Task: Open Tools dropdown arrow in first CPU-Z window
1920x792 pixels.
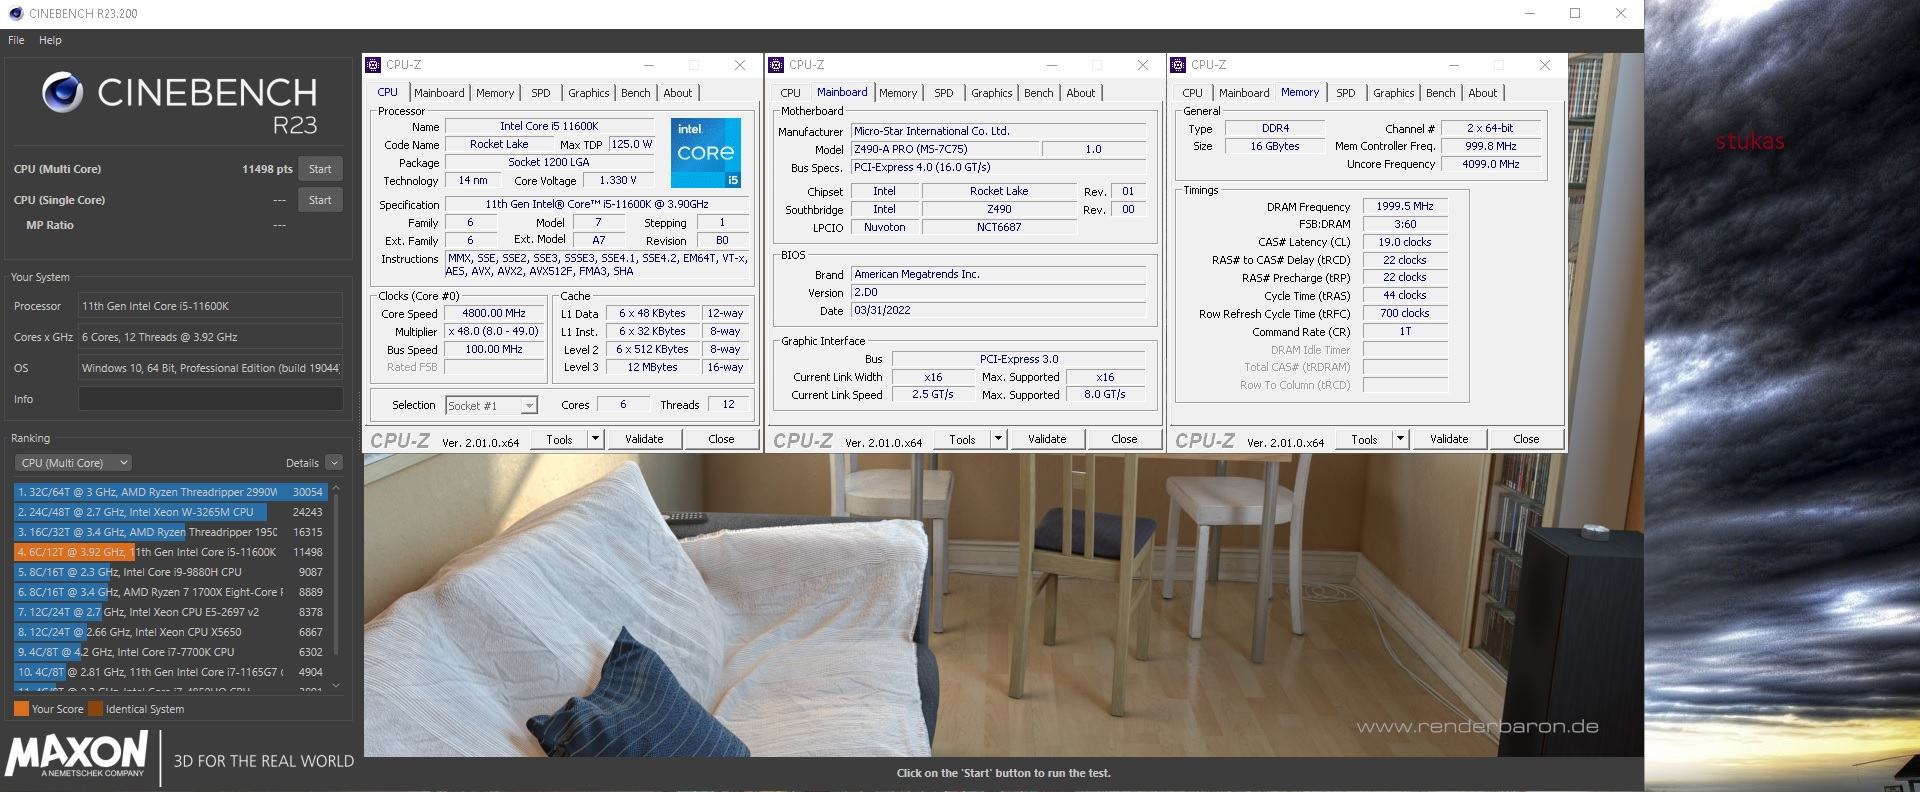Action: tap(595, 439)
